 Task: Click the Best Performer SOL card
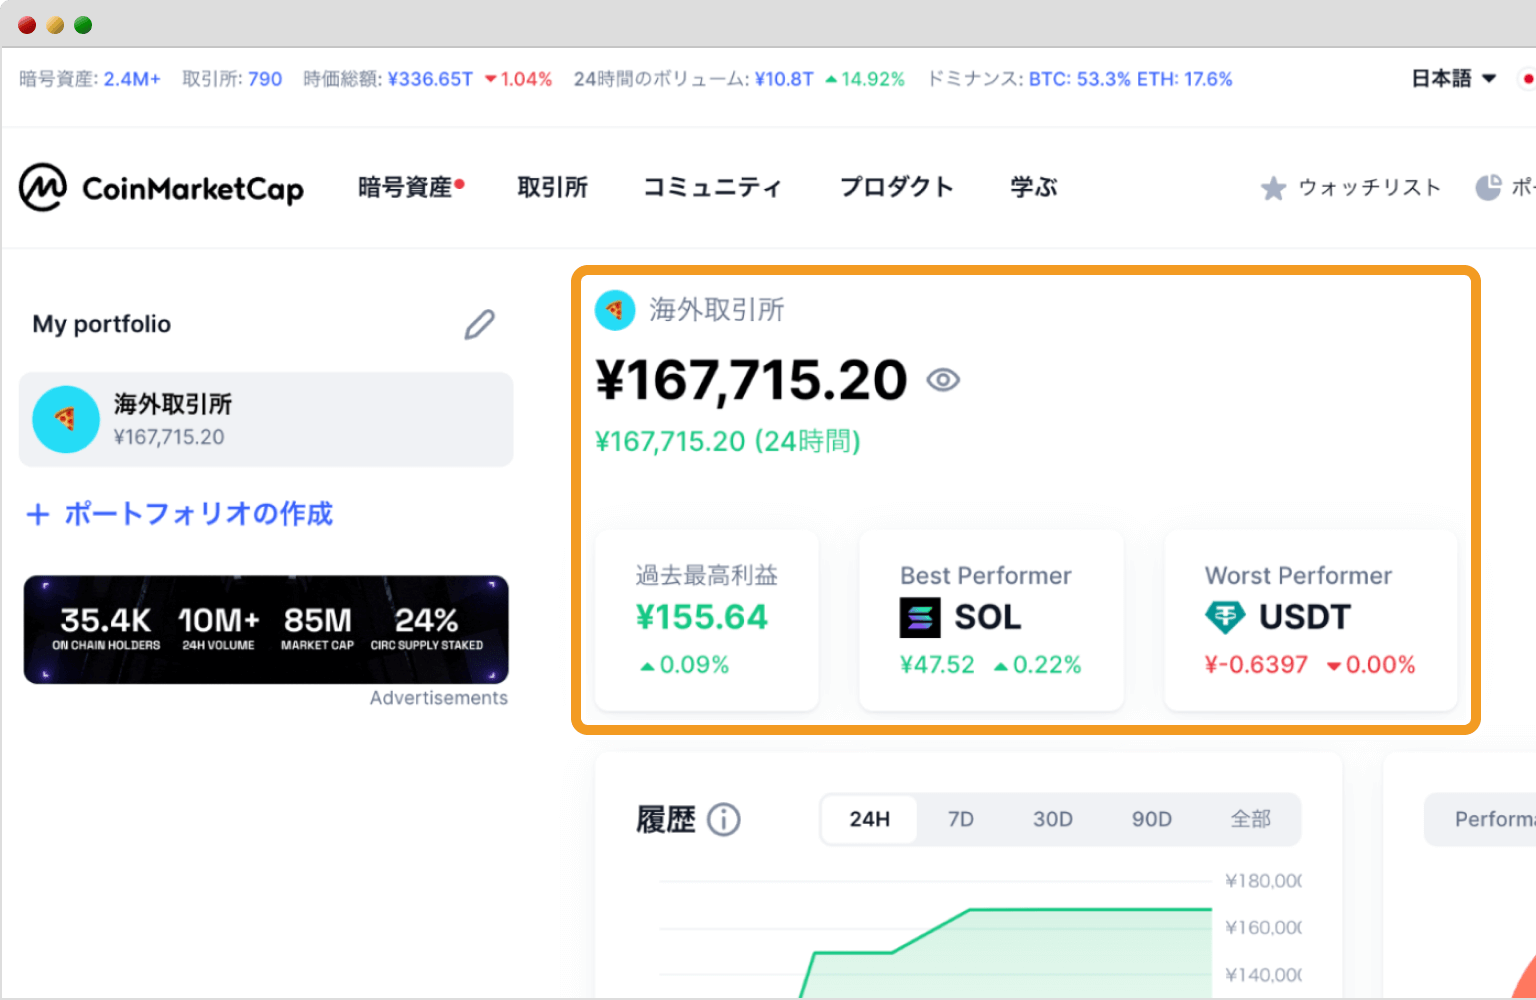pyautogui.click(x=991, y=621)
